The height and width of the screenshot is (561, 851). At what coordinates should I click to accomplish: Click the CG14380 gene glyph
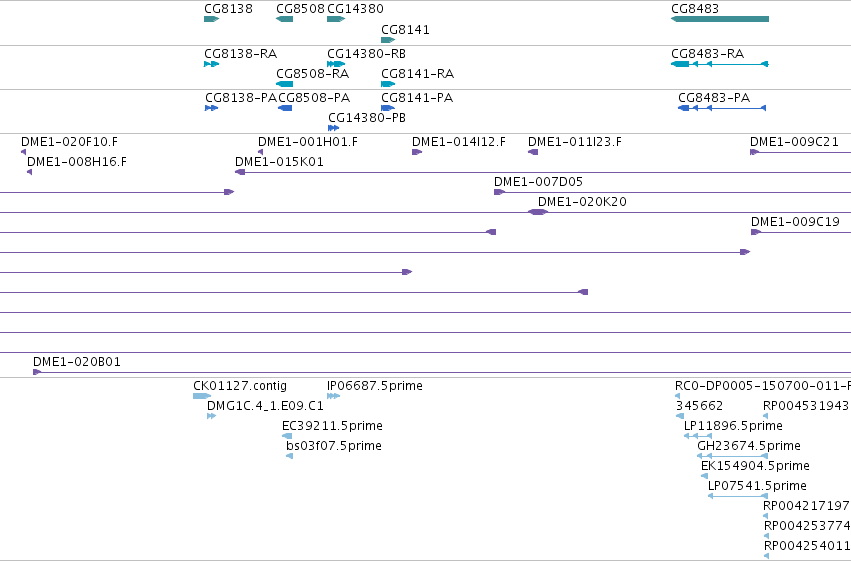click(x=336, y=19)
